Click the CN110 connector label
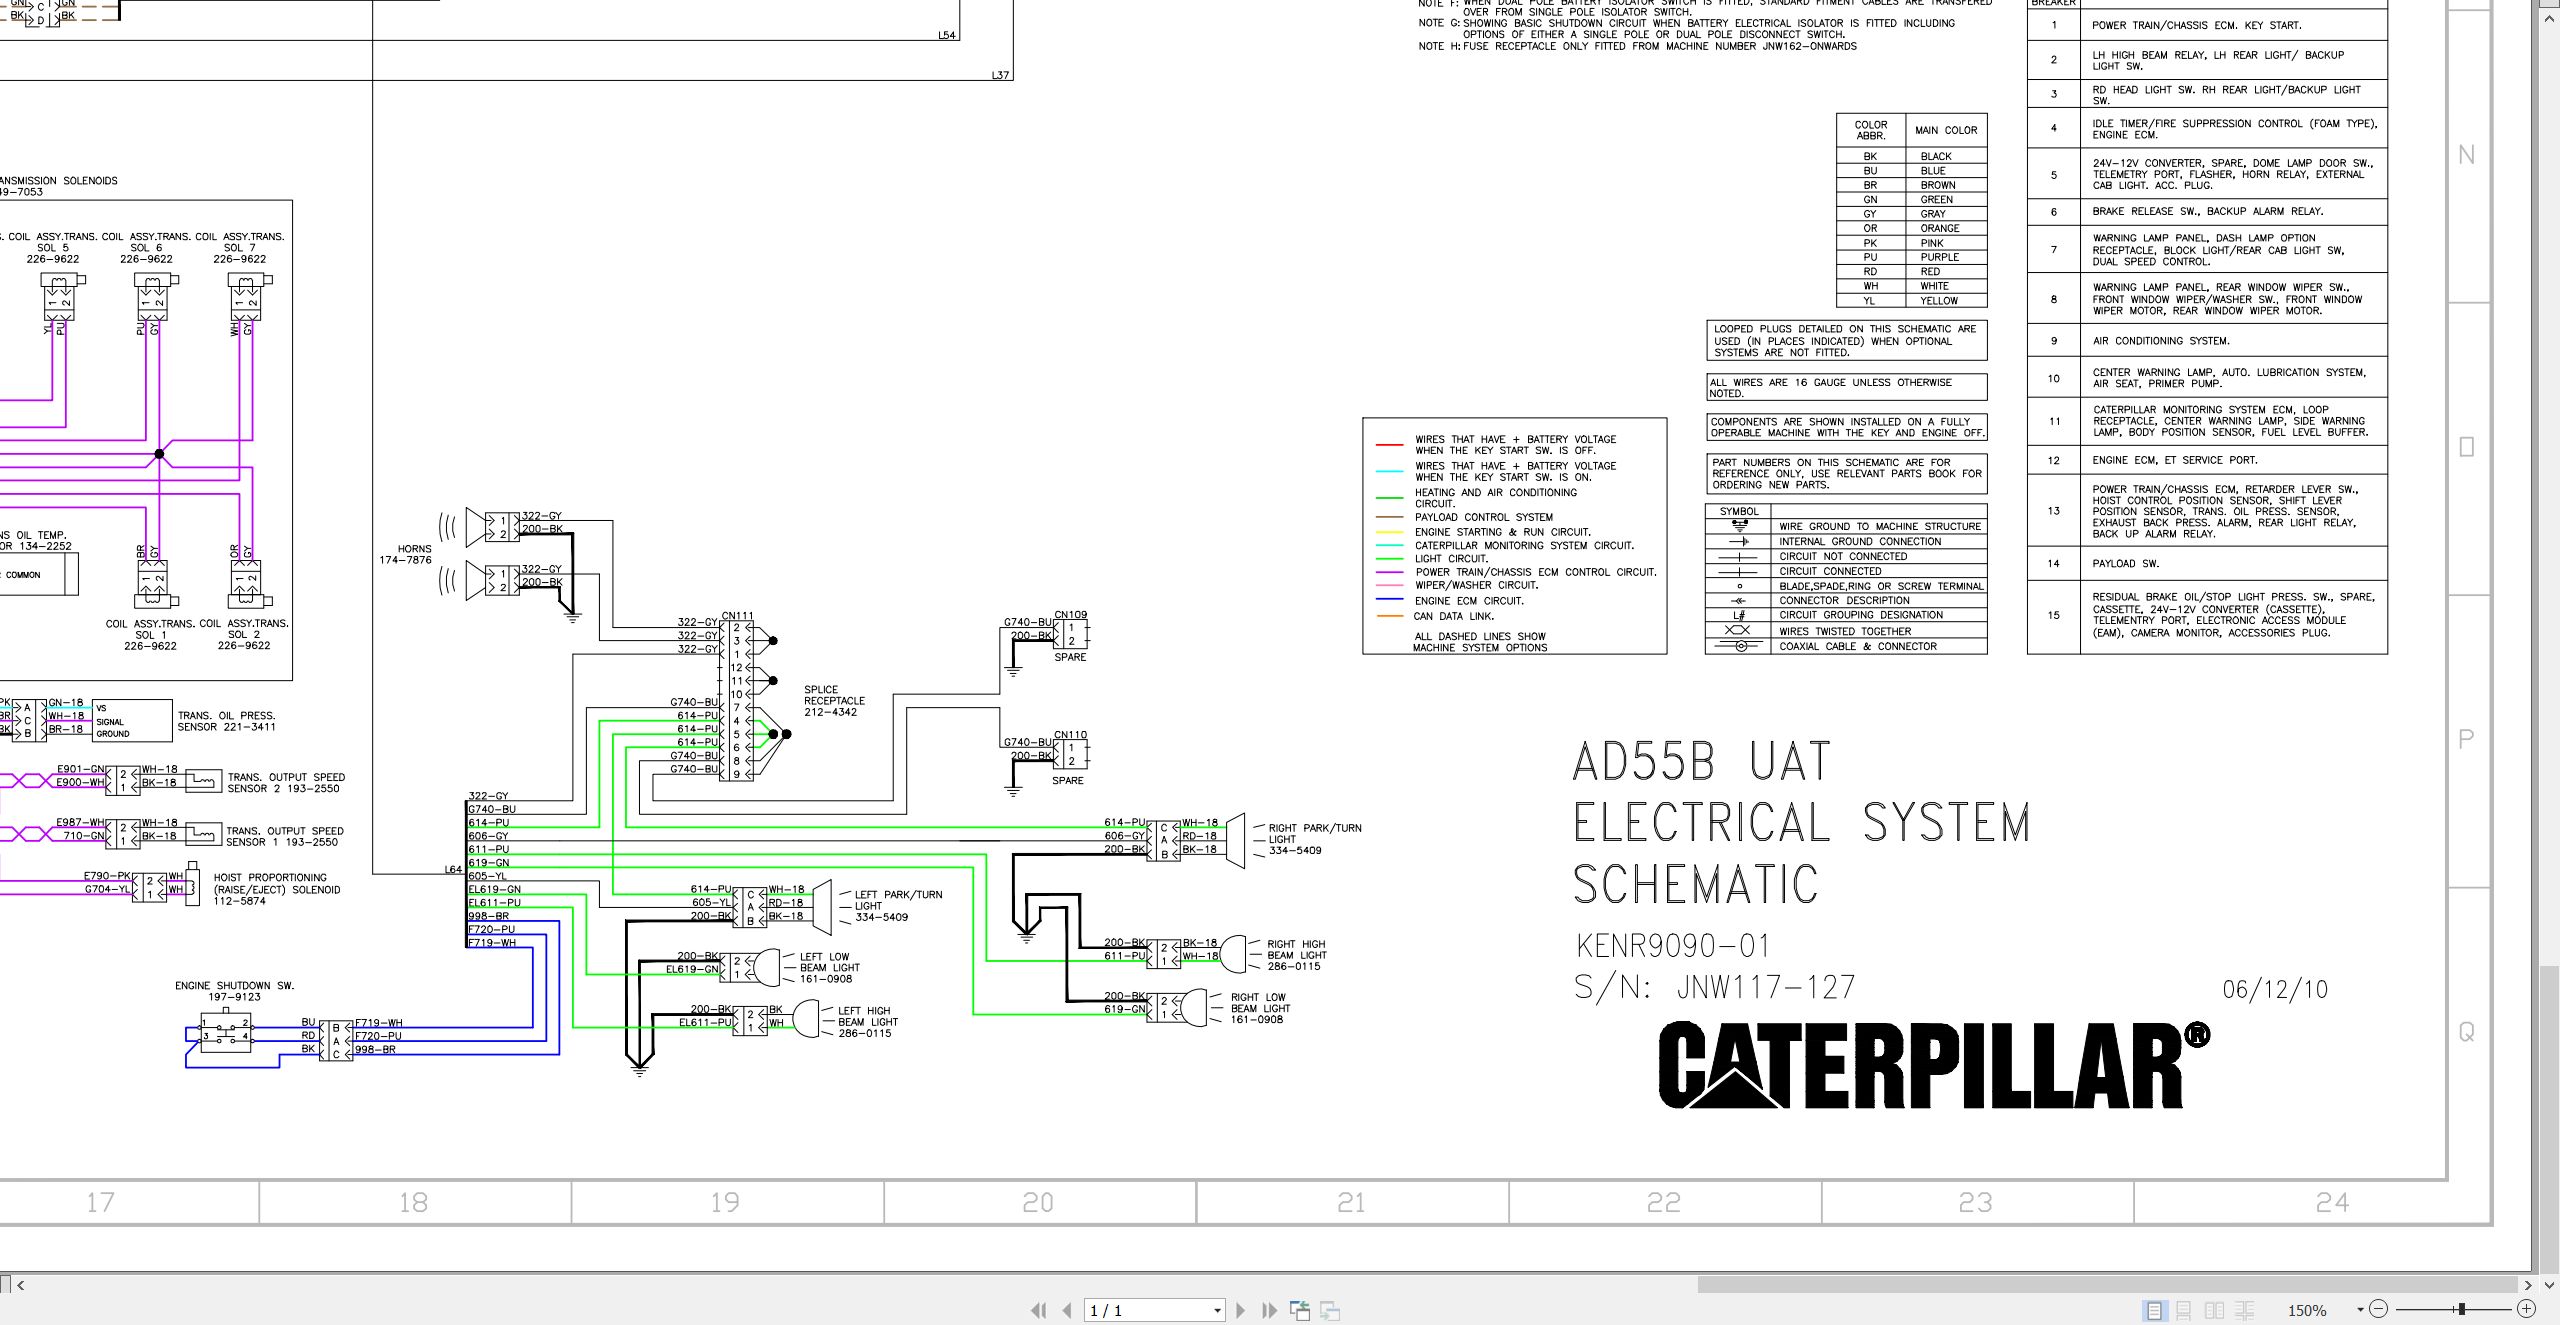The width and height of the screenshot is (2560, 1325). [x=1070, y=735]
